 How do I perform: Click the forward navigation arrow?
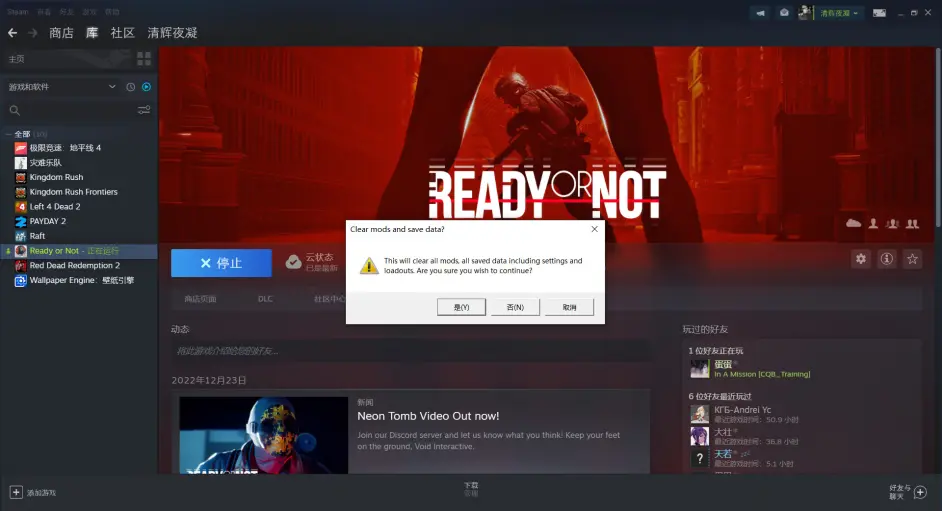[x=33, y=33]
